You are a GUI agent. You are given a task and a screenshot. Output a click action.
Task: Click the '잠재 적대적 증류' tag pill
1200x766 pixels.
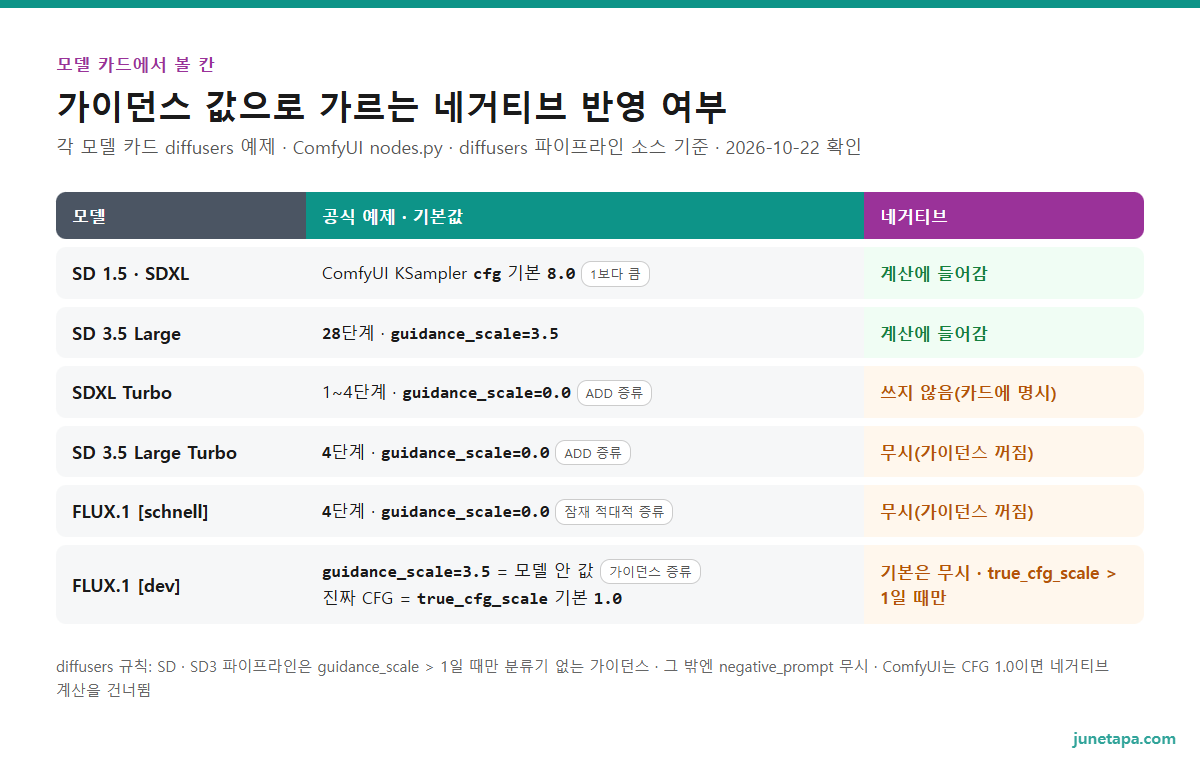[614, 512]
